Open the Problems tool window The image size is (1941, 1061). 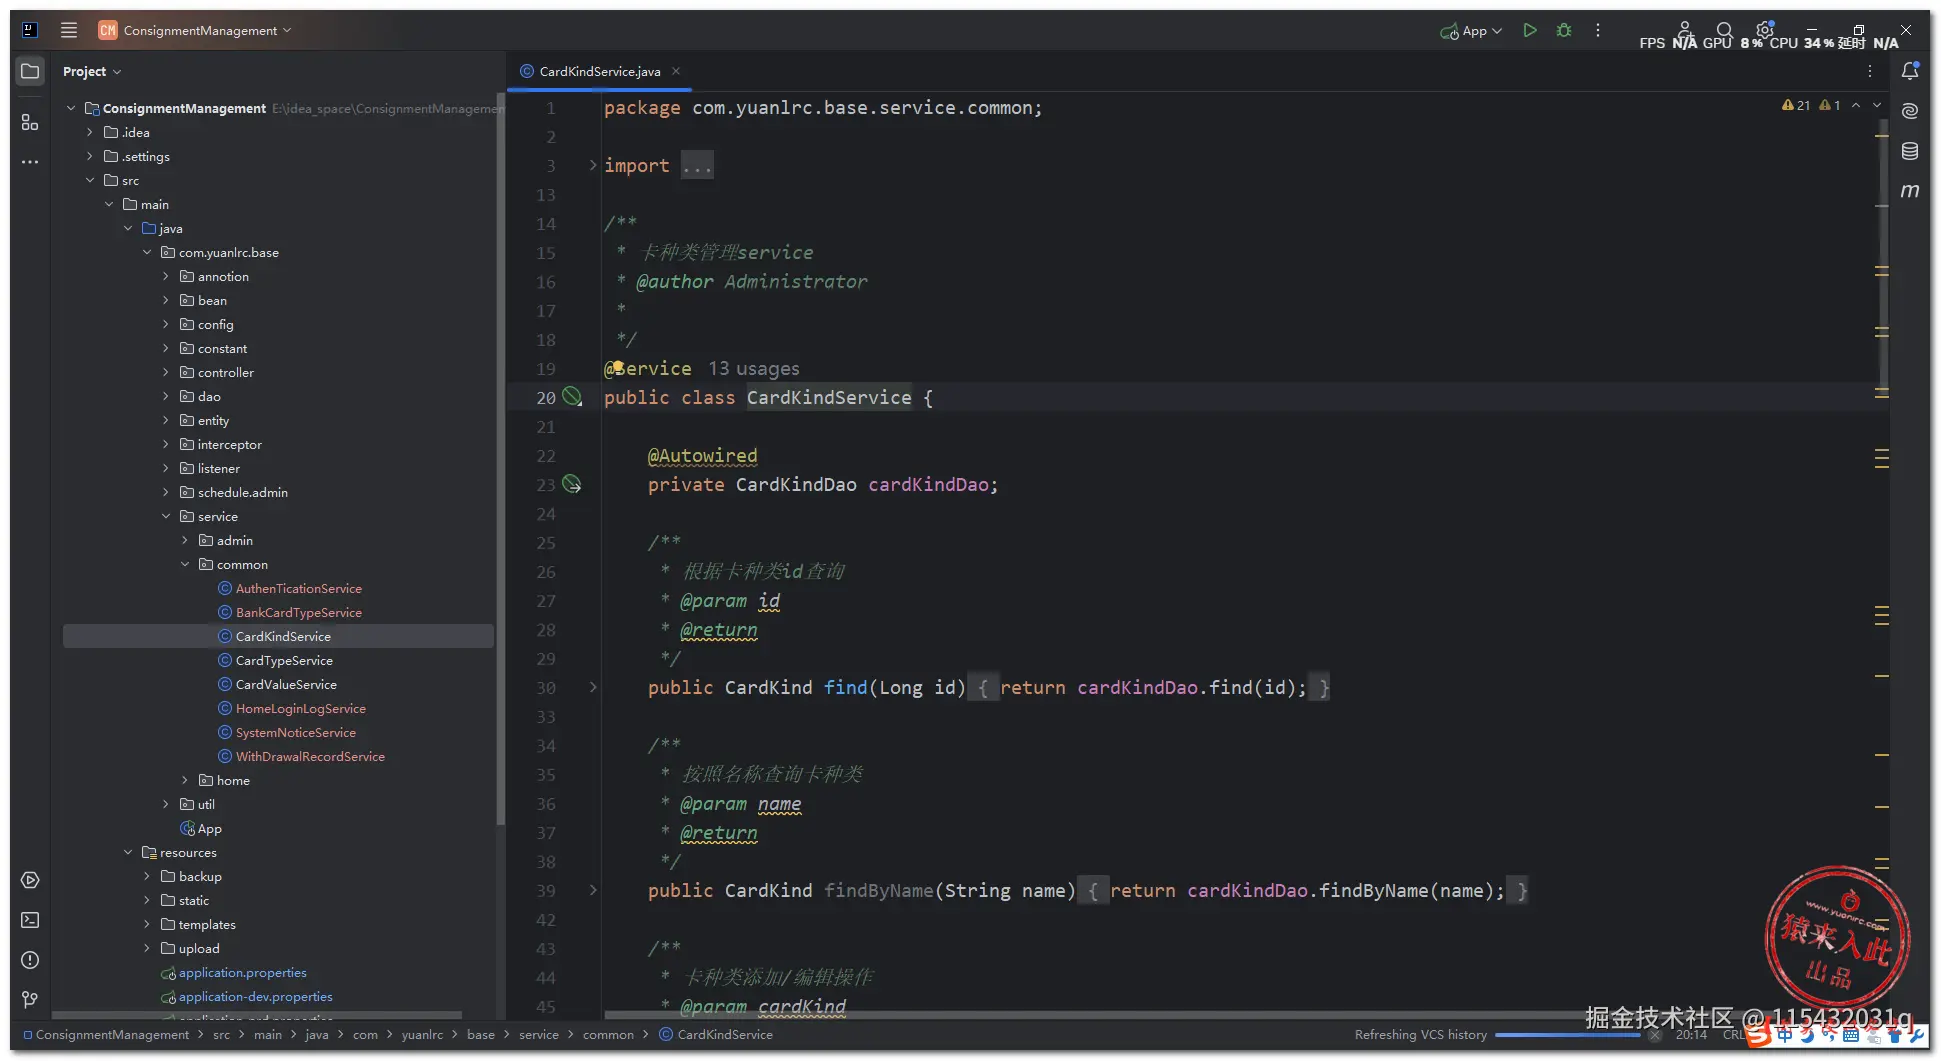click(x=30, y=960)
